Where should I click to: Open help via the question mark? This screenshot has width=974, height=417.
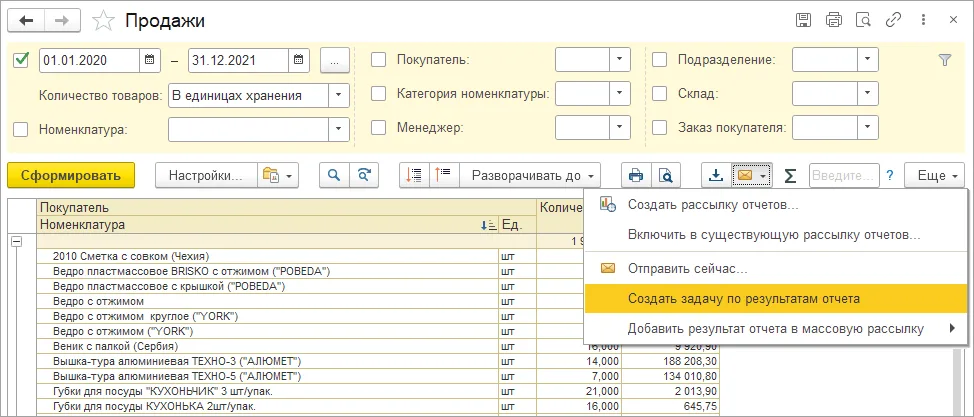(890, 176)
